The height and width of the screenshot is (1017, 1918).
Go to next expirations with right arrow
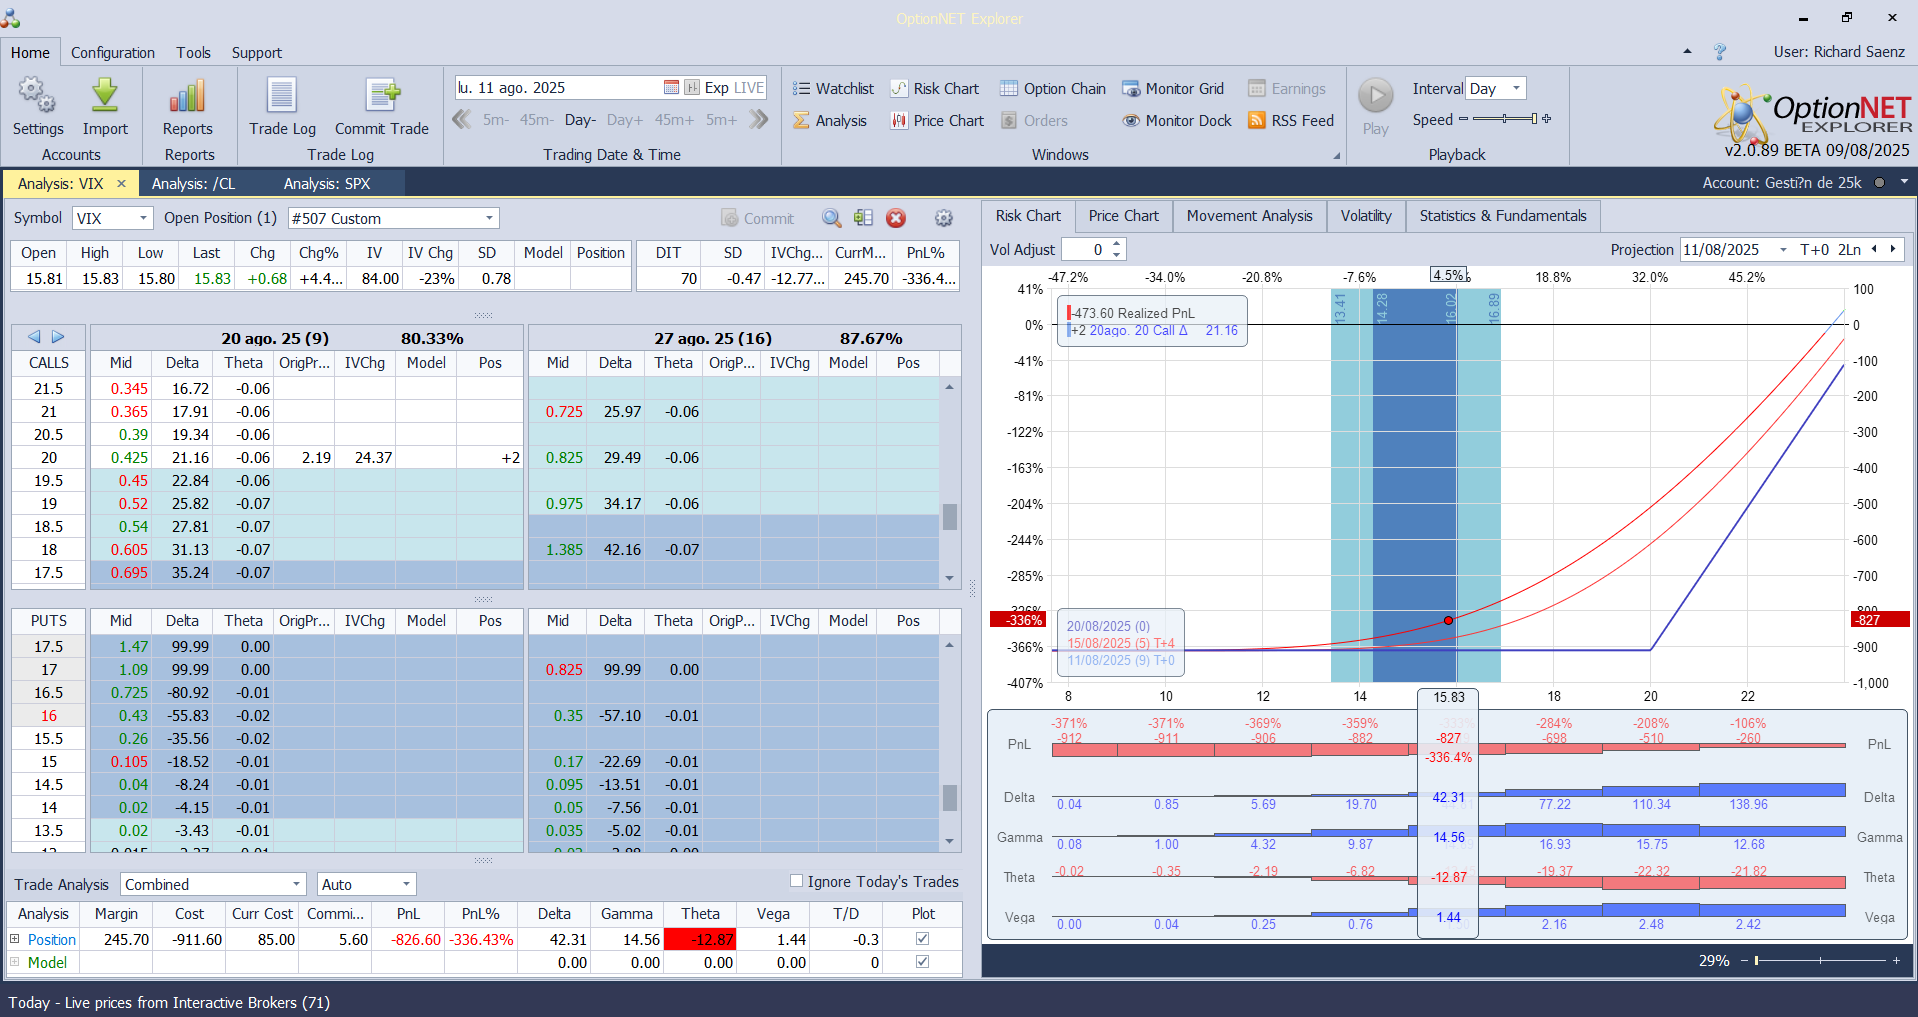tap(58, 337)
